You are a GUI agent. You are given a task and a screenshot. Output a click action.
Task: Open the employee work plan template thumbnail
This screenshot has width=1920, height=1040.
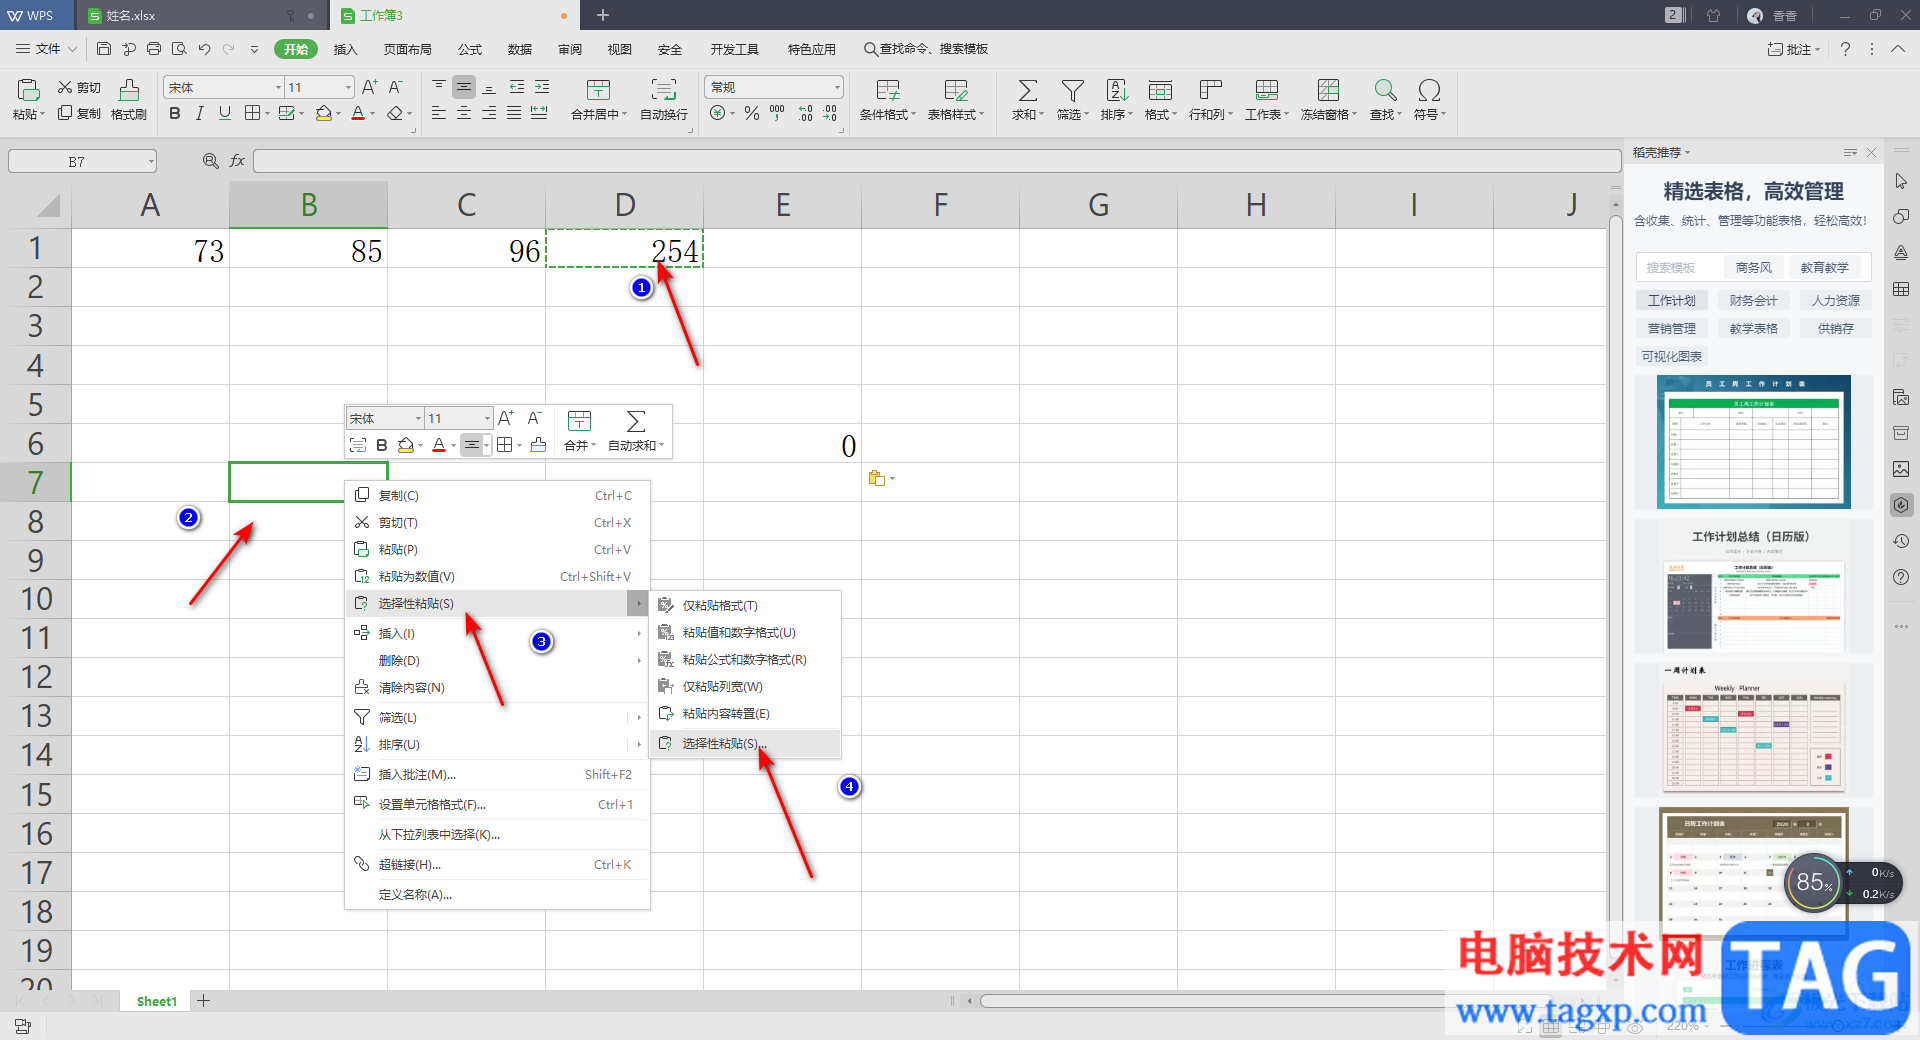coord(1753,442)
